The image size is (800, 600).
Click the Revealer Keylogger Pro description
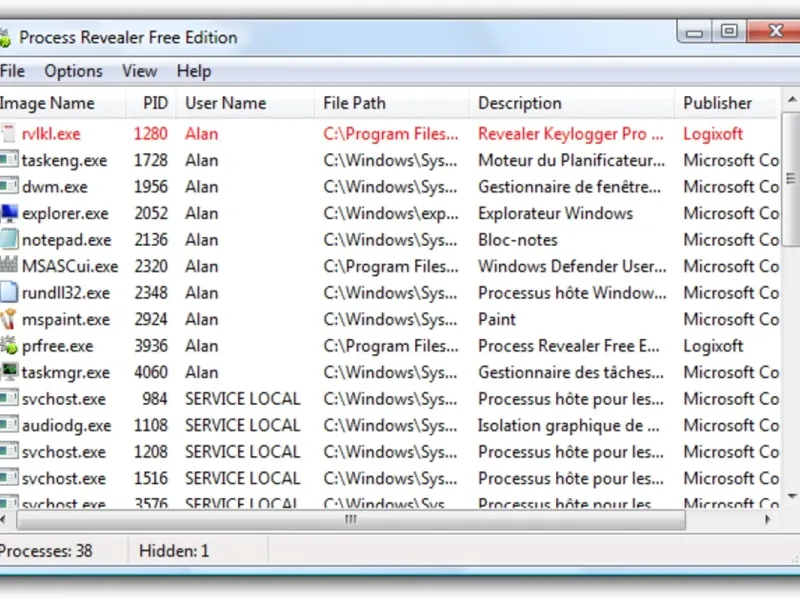(x=570, y=134)
